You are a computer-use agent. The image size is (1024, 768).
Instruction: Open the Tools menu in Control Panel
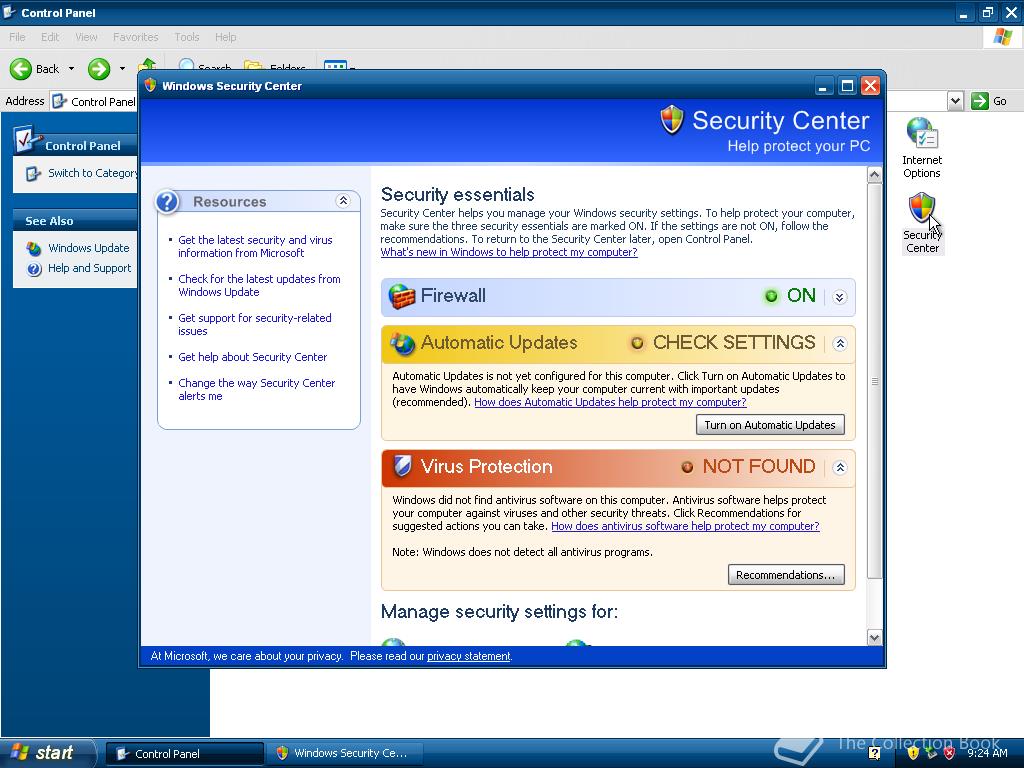coord(187,37)
